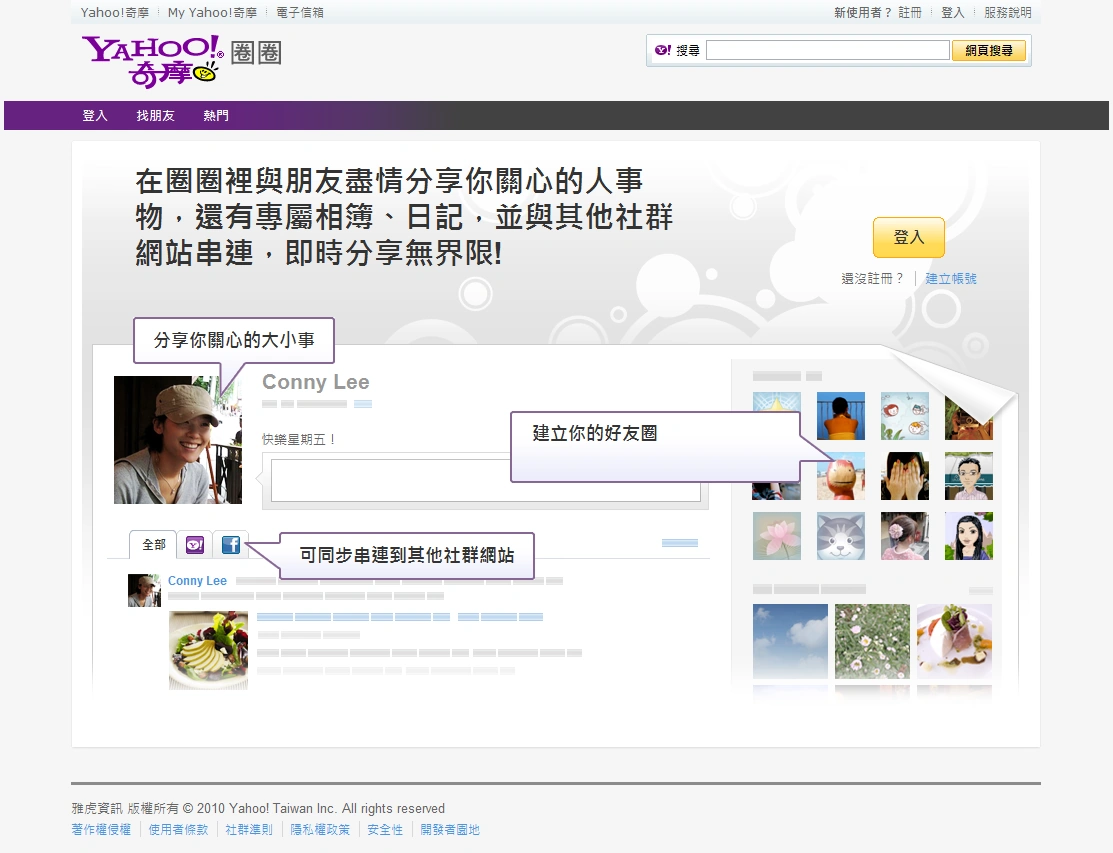This screenshot has width=1113, height=853.
Task: Click 註冊 at the top right
Action: (909, 12)
